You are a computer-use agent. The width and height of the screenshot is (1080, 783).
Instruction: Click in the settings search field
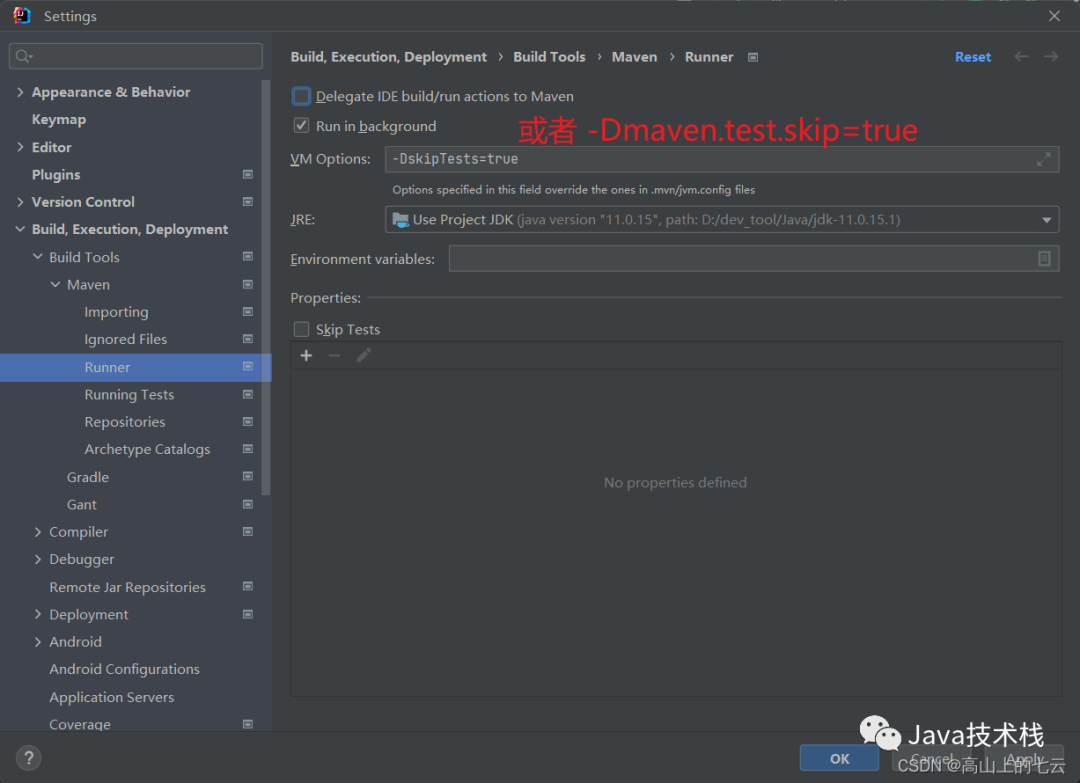pos(136,56)
